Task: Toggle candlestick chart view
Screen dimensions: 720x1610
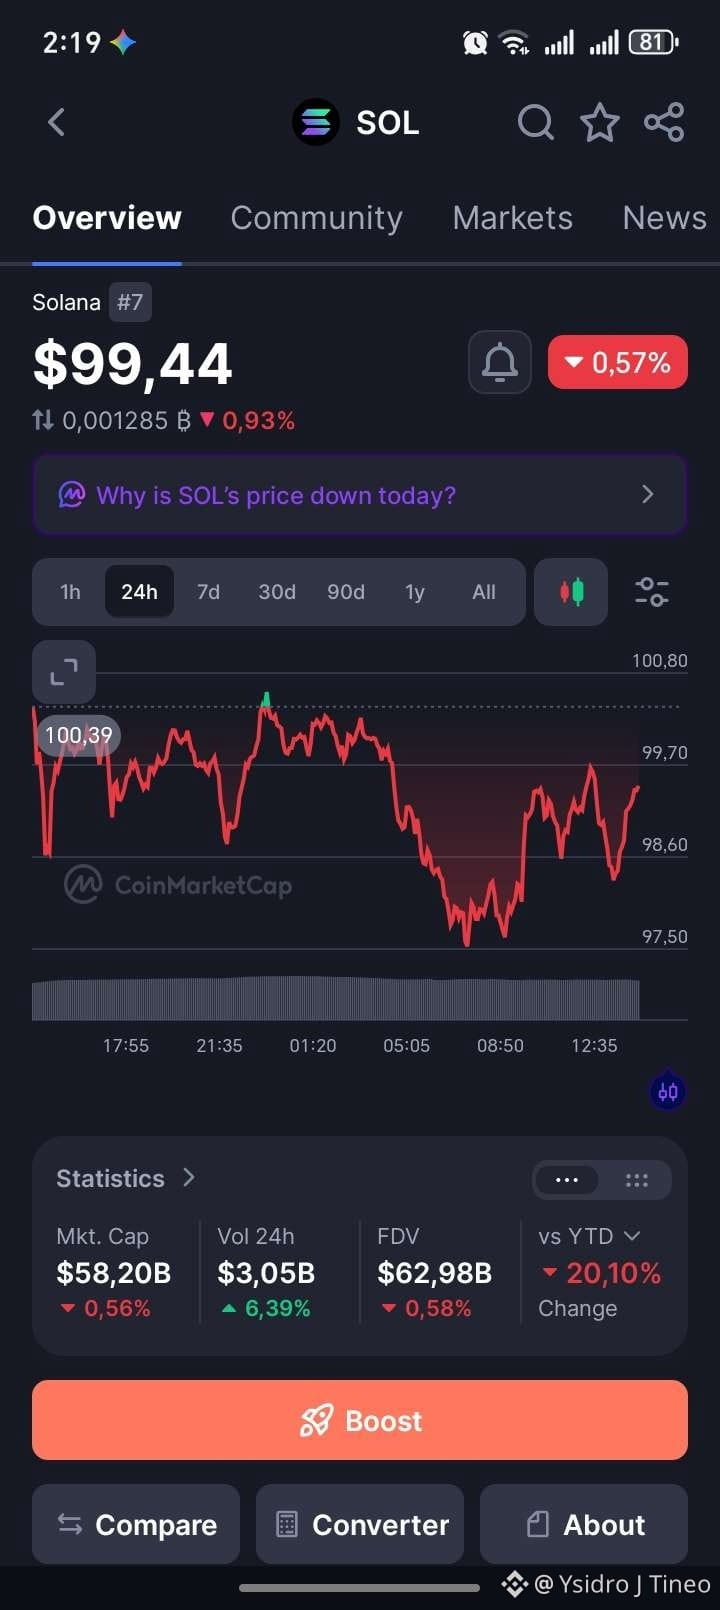Action: click(x=571, y=592)
